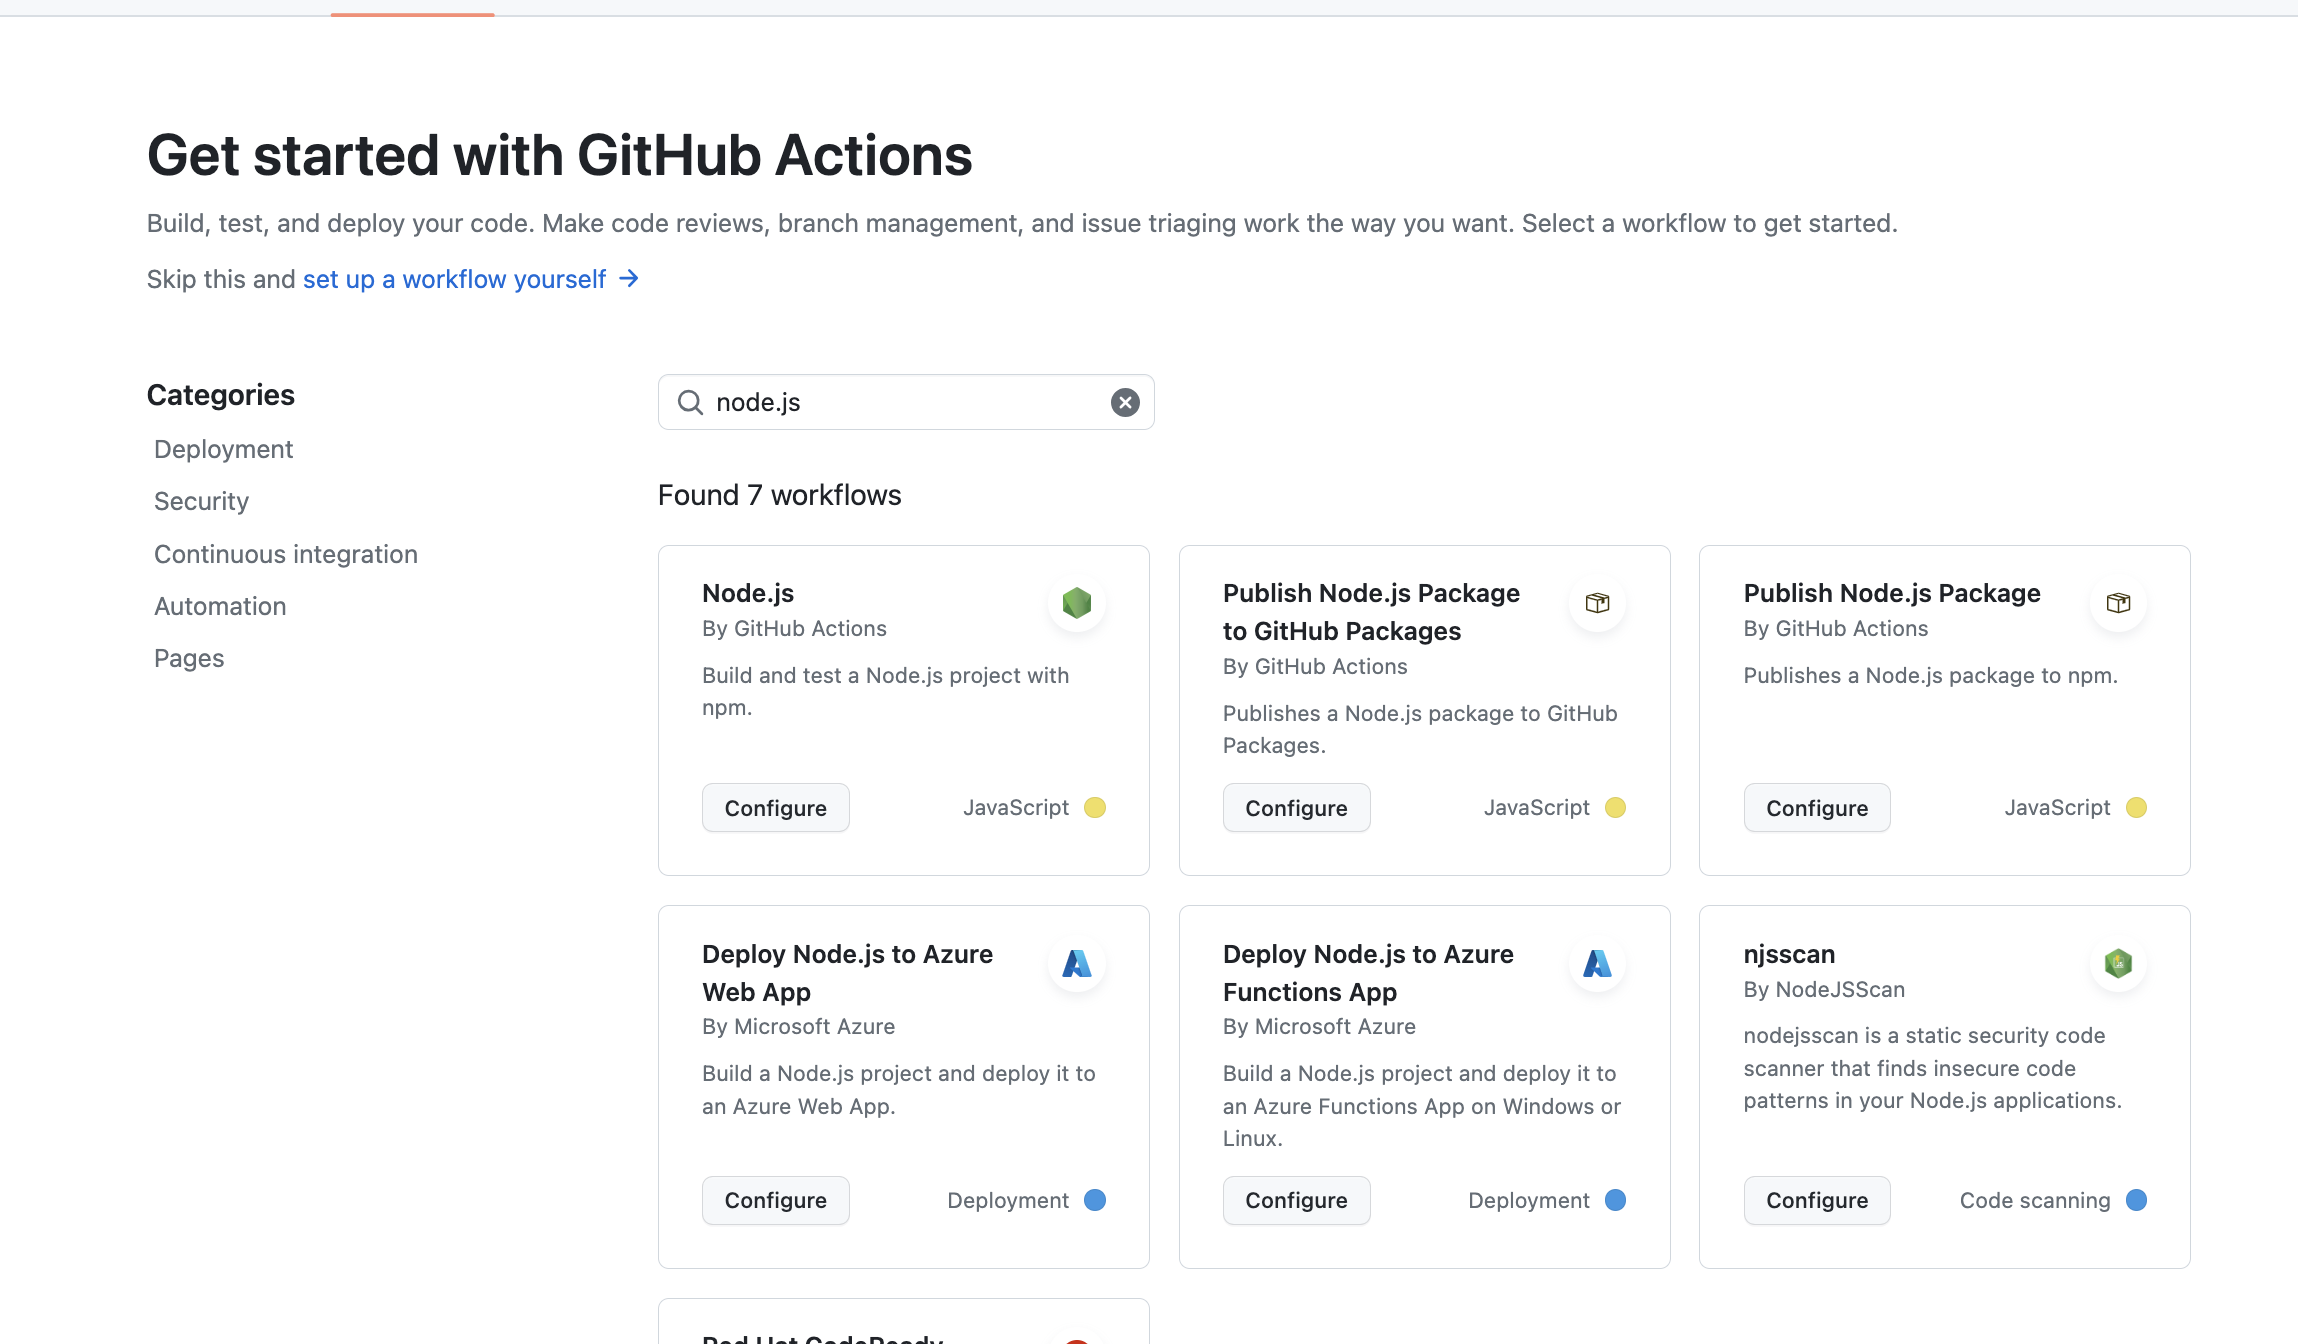Image resolution: width=2298 pixels, height=1344 pixels.
Task: Click yellow JavaScript dot on GitHub Packages card
Action: [x=1615, y=807]
